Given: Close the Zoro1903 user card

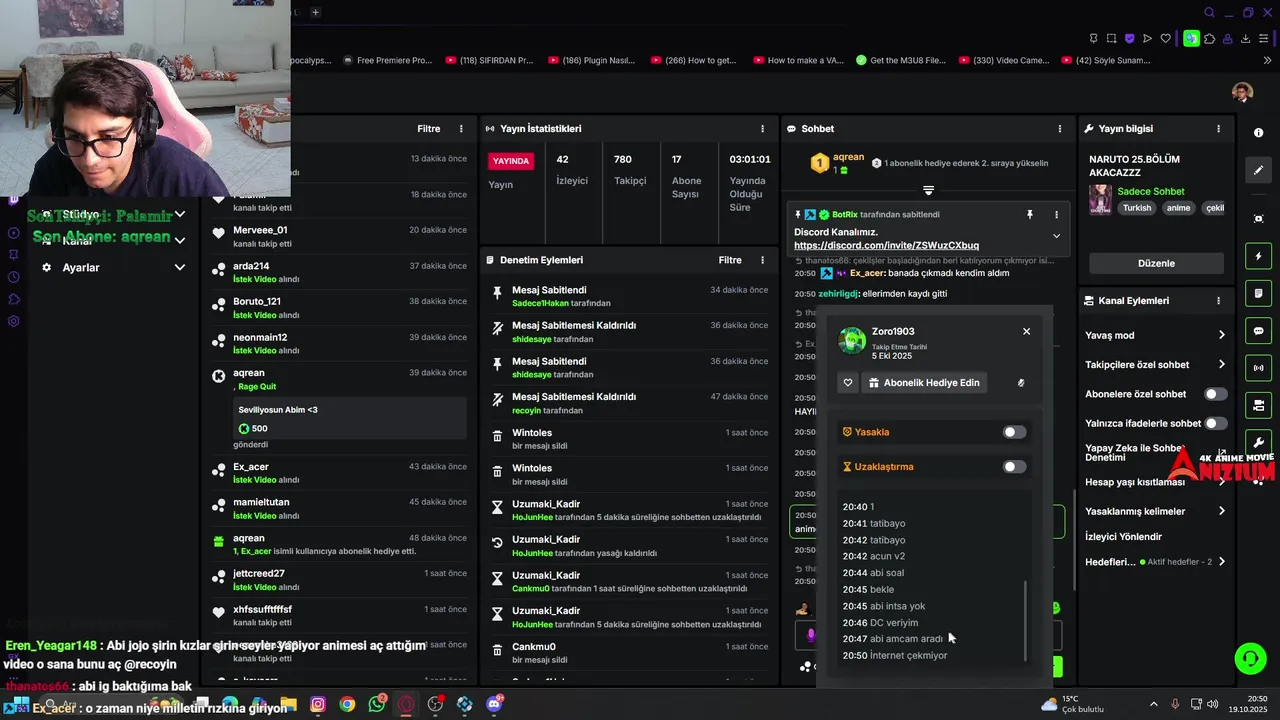Looking at the screenshot, I should click(1026, 331).
